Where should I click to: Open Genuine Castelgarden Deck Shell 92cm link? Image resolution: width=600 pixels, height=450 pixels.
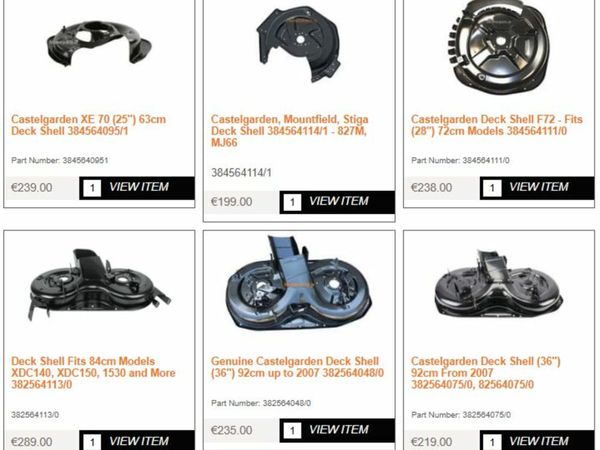pyautogui.click(x=297, y=367)
